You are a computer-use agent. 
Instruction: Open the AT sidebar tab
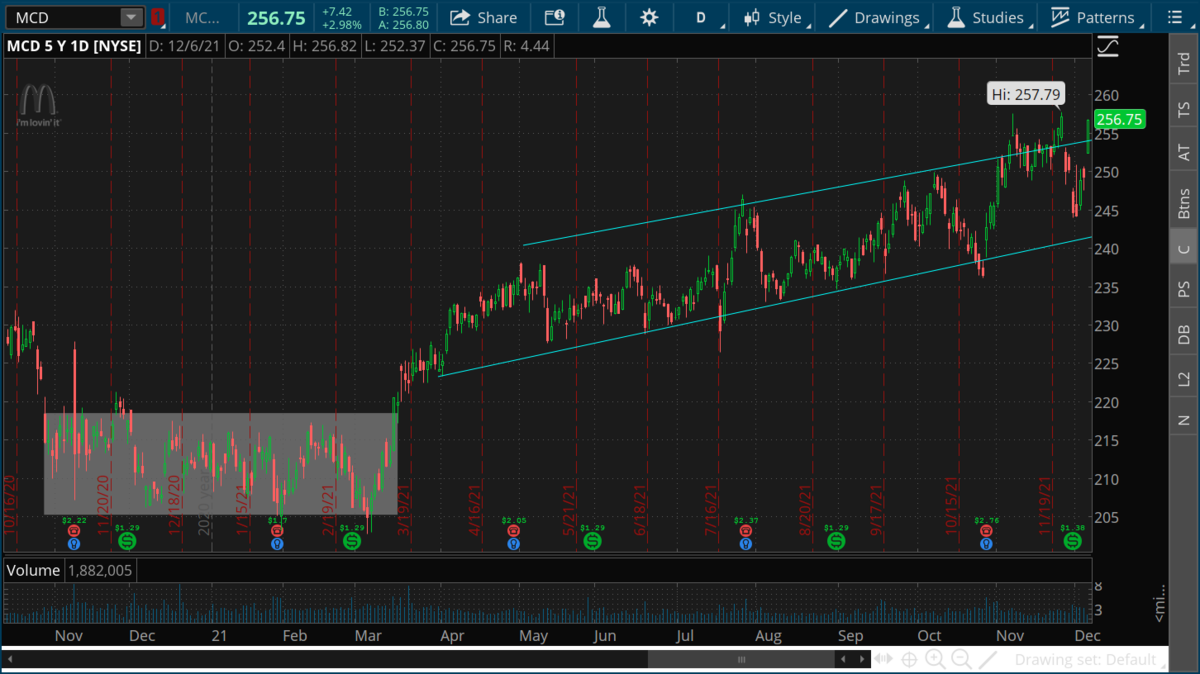tap(1184, 153)
